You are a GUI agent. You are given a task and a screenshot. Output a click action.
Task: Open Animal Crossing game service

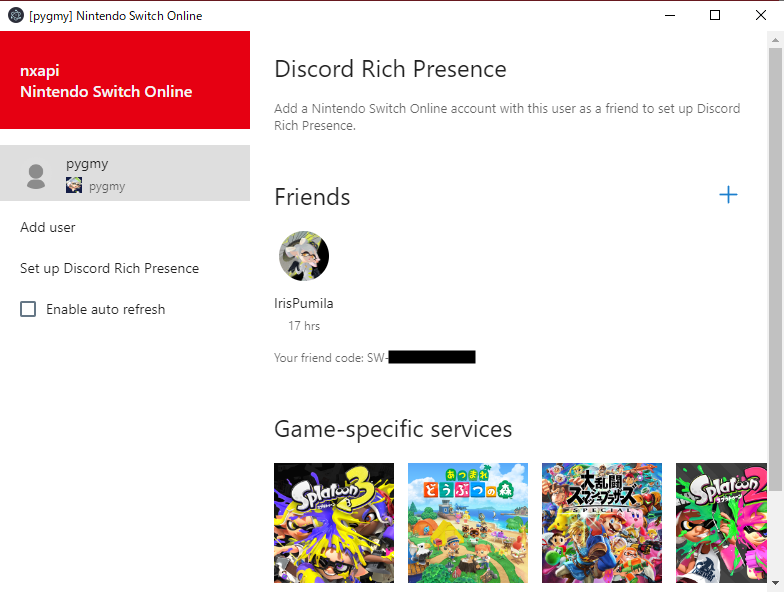click(468, 522)
